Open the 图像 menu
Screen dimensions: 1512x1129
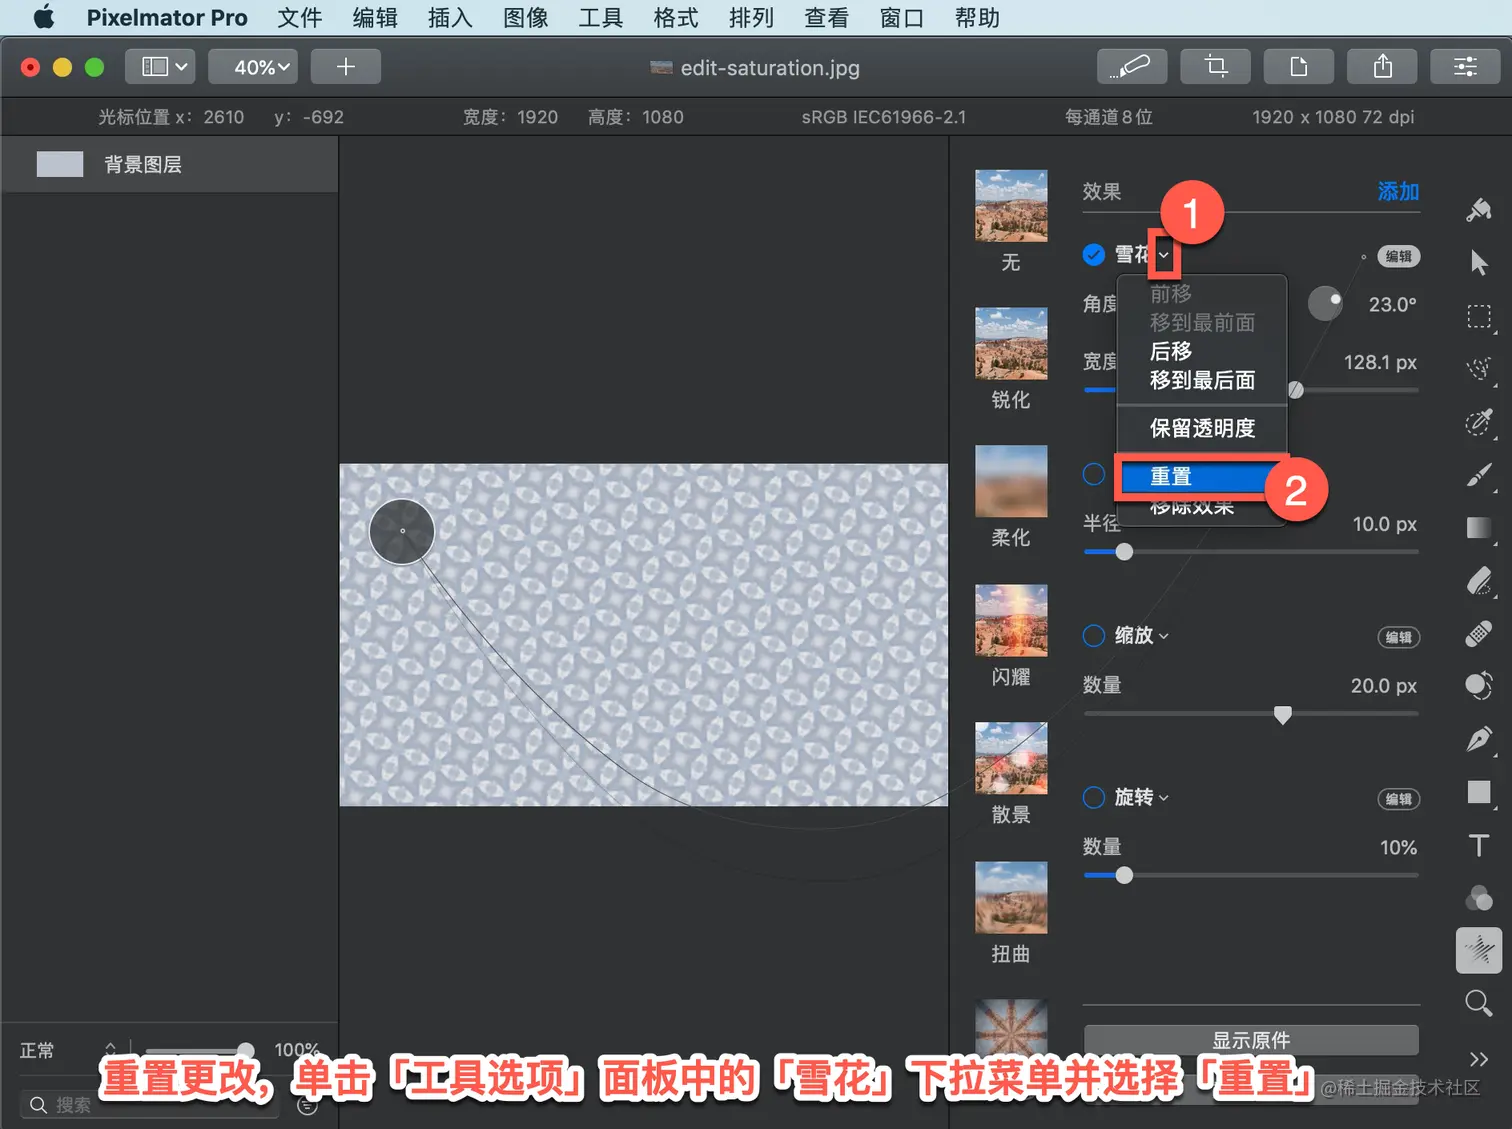(x=526, y=18)
